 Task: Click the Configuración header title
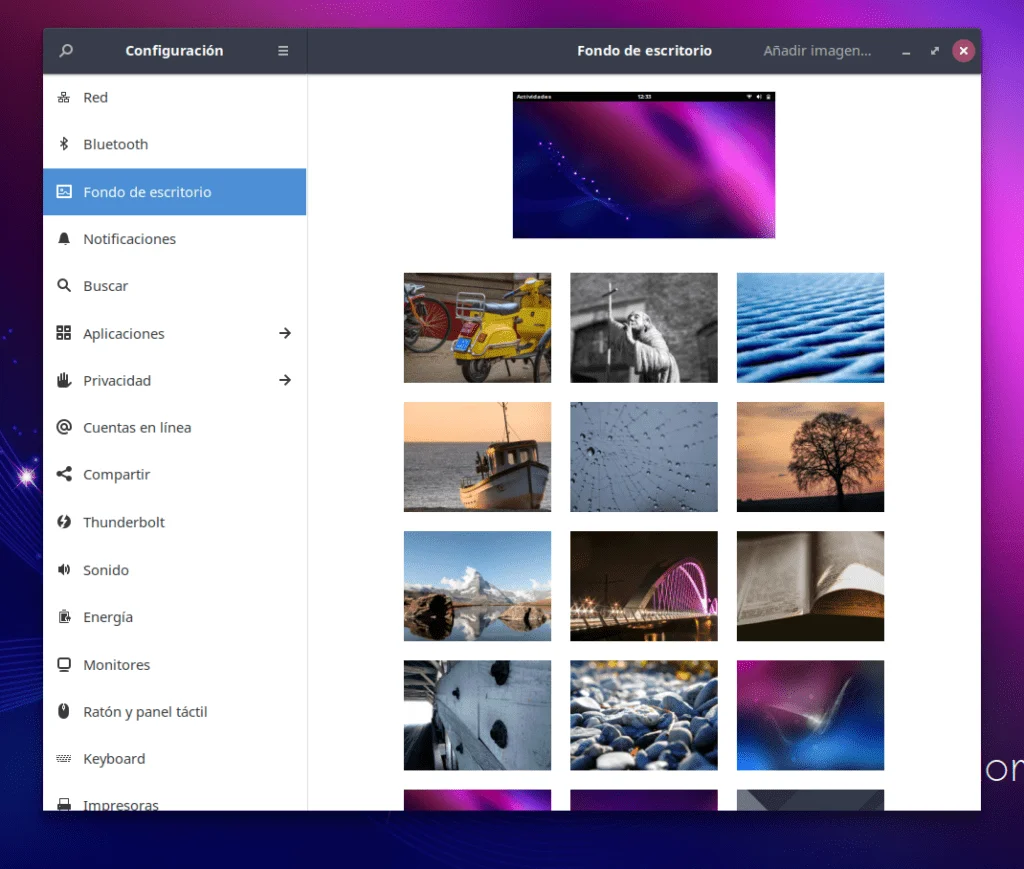point(174,51)
